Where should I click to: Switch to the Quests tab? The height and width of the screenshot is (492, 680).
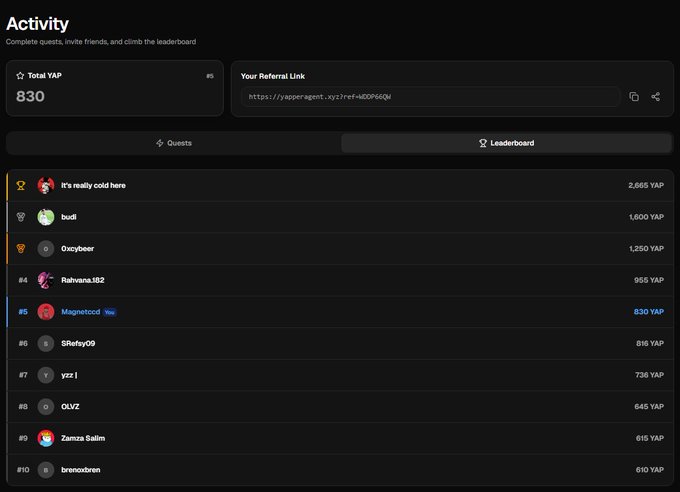coord(174,143)
